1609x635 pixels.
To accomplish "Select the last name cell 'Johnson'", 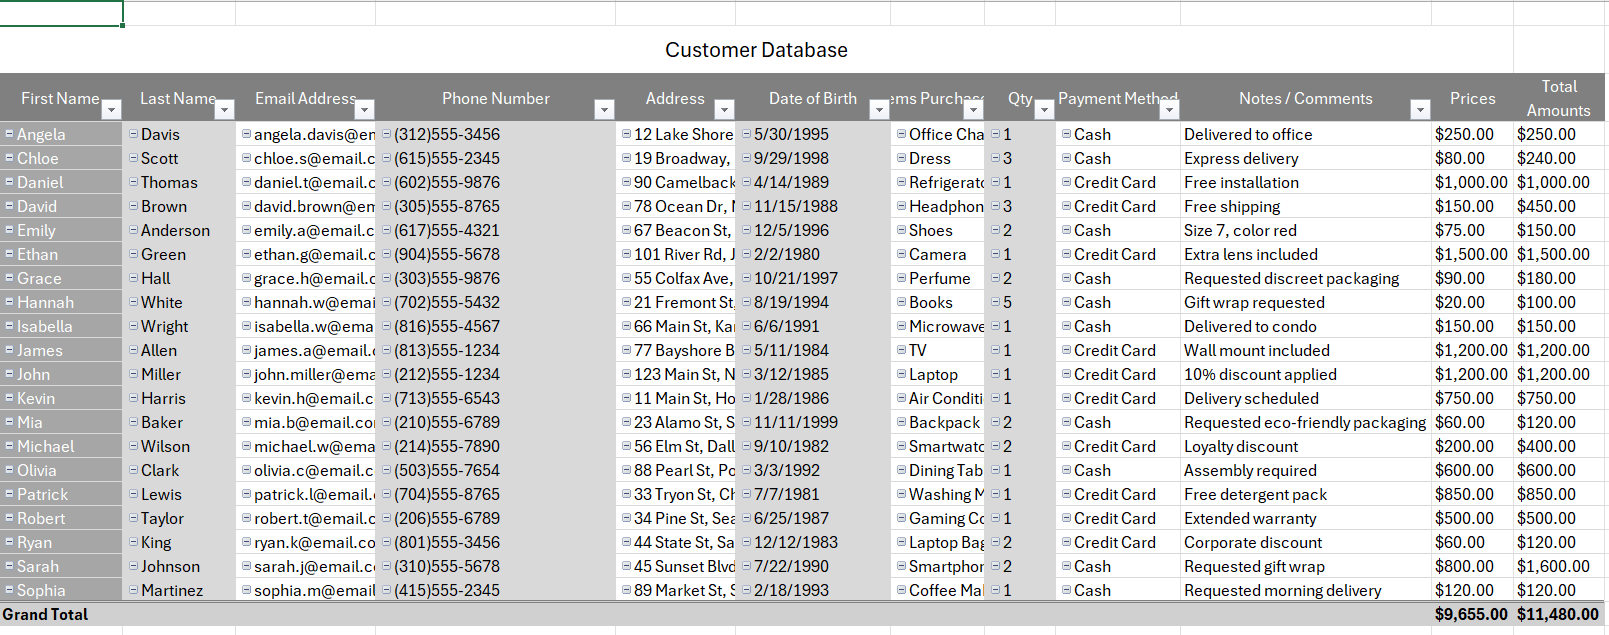I will pyautogui.click(x=179, y=566).
